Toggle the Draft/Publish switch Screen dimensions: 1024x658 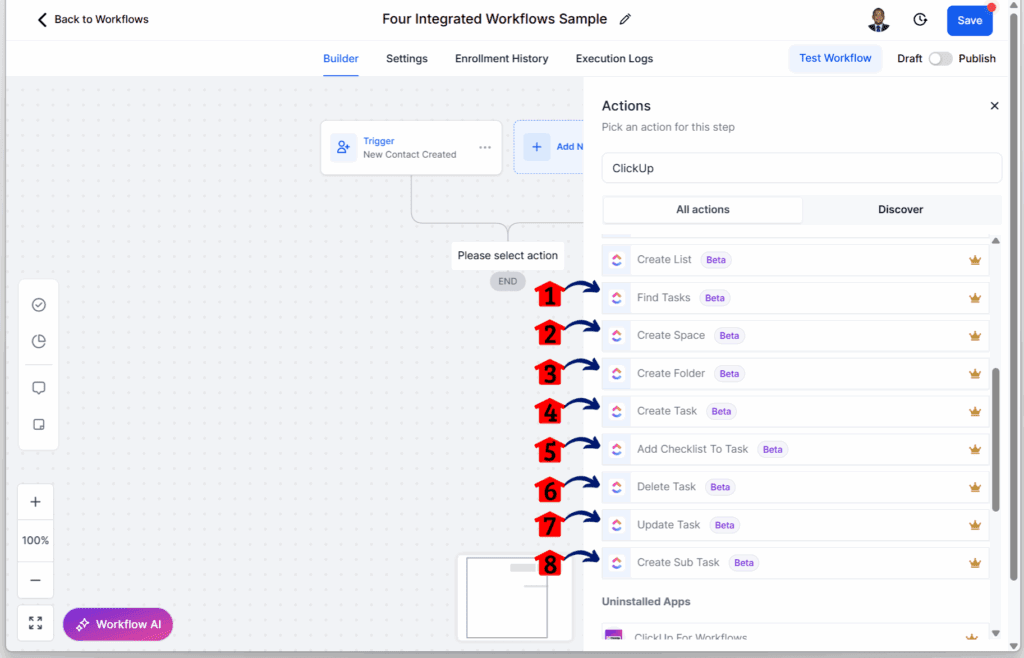(x=940, y=59)
